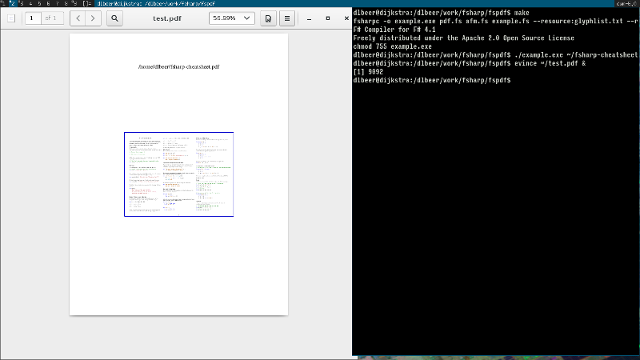Click the fsharp-cheatsheet.pdf path heading on page
This screenshot has height=360, width=640.
(179, 67)
